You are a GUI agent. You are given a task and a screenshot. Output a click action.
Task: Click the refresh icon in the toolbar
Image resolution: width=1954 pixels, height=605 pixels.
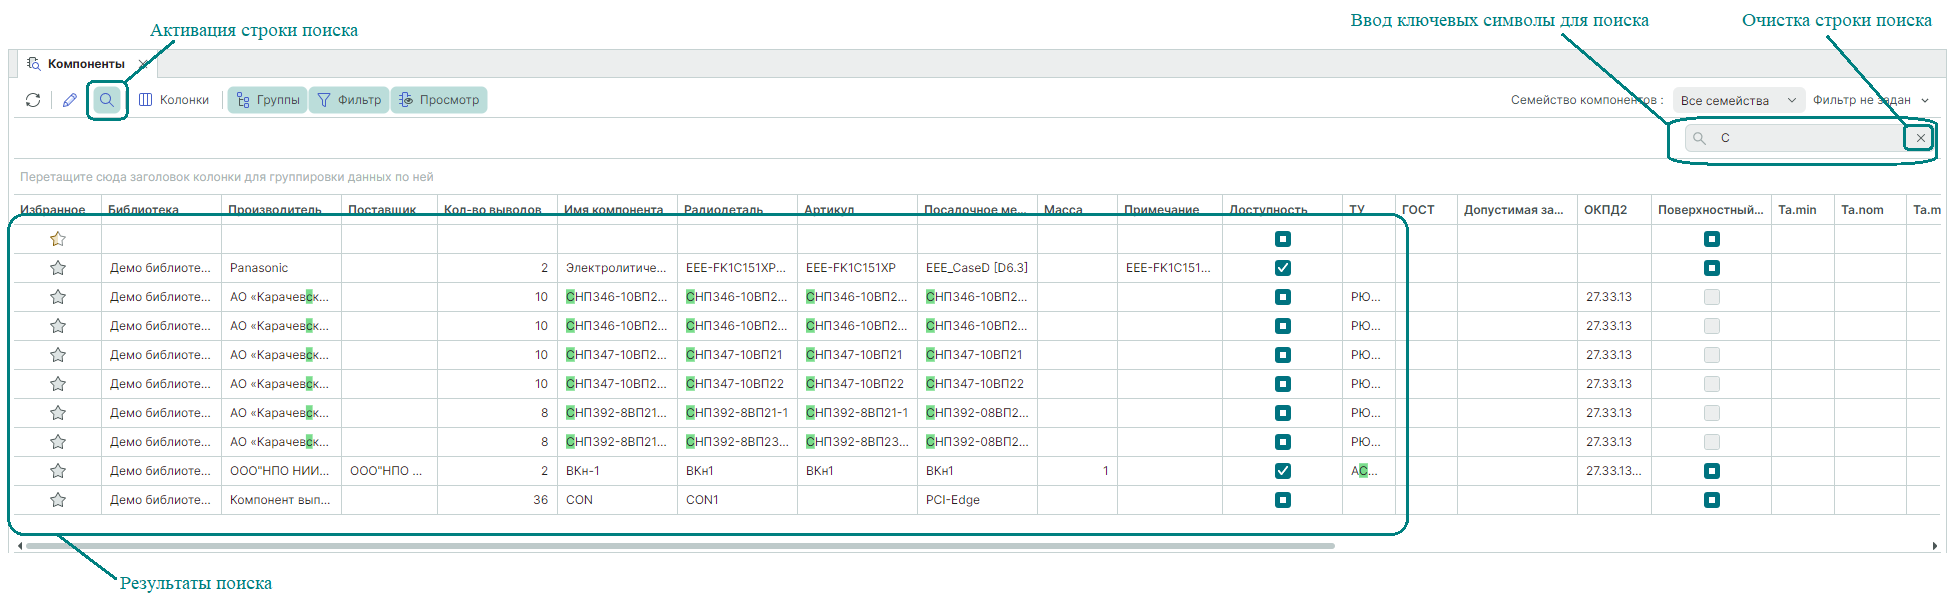(x=33, y=100)
